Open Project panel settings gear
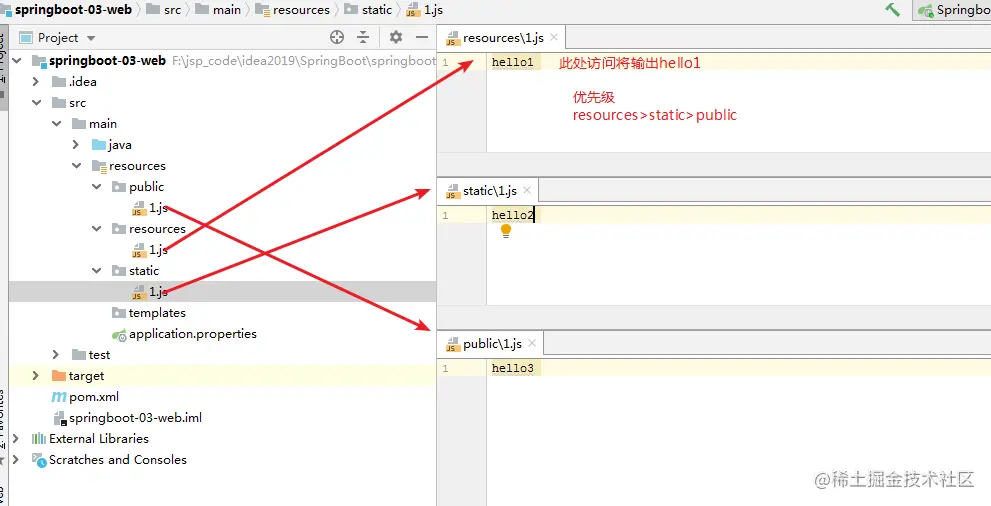 [396, 37]
